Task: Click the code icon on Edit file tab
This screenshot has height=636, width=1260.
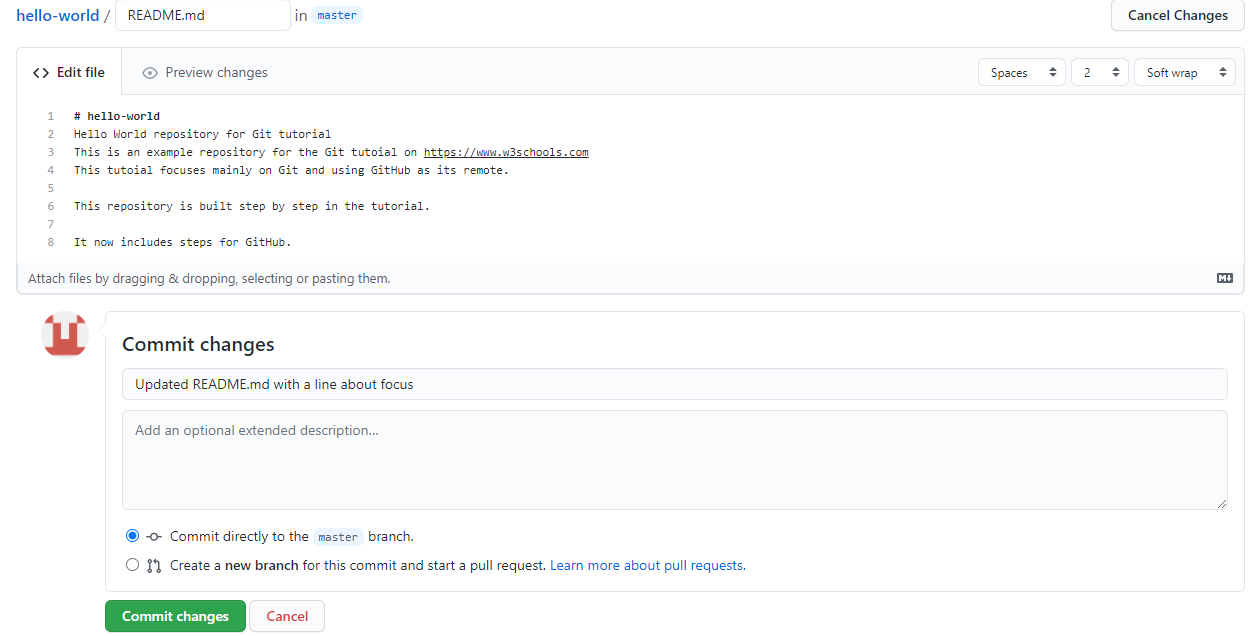Action: pyautogui.click(x=40, y=72)
